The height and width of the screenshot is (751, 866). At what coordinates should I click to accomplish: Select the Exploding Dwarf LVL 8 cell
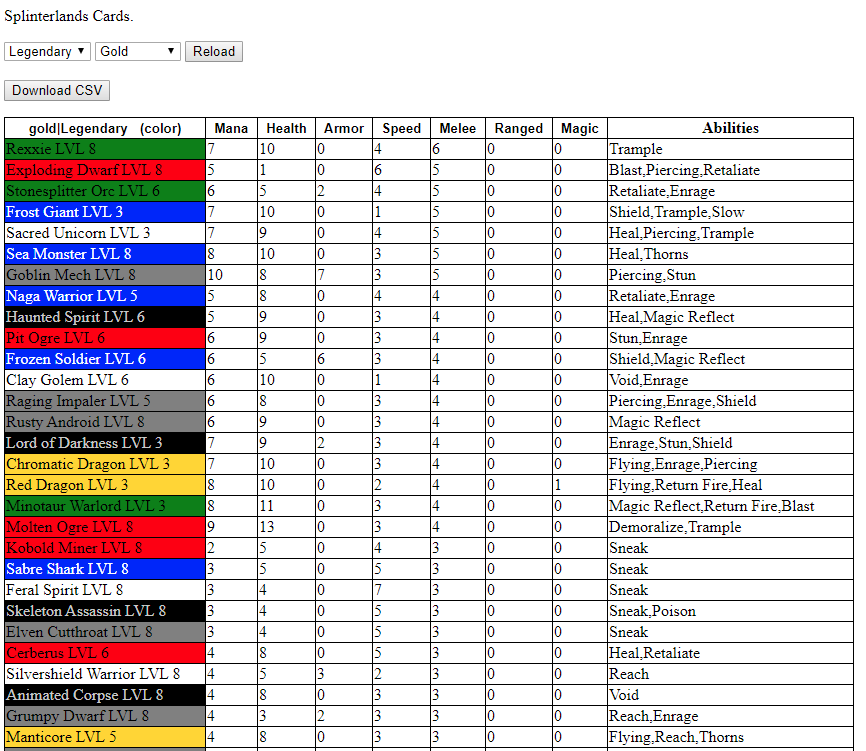105,170
